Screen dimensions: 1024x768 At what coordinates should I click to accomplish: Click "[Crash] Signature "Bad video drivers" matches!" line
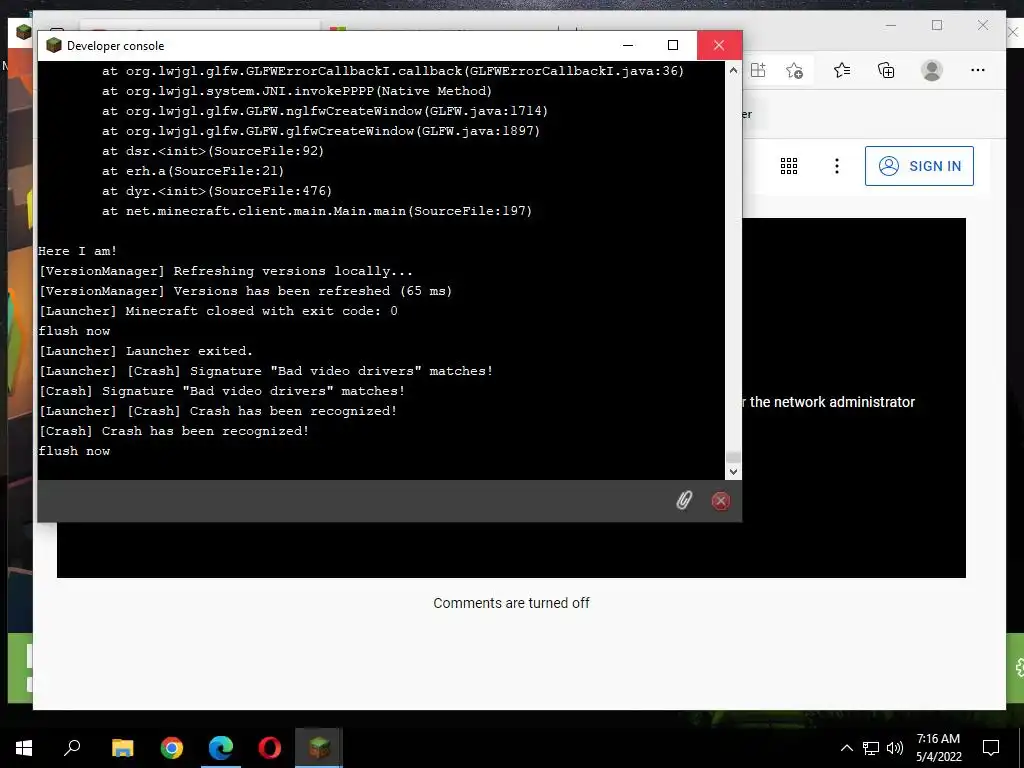222,391
